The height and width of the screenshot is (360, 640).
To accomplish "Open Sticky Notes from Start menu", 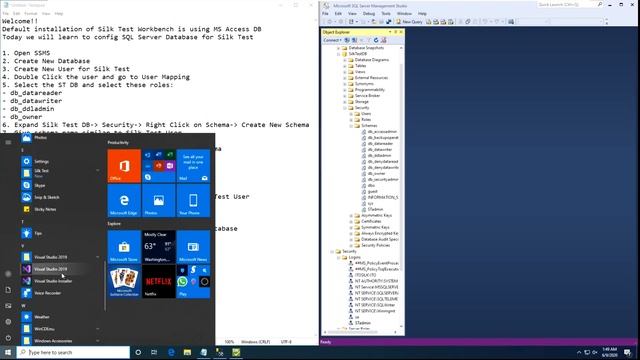I will tap(45, 209).
